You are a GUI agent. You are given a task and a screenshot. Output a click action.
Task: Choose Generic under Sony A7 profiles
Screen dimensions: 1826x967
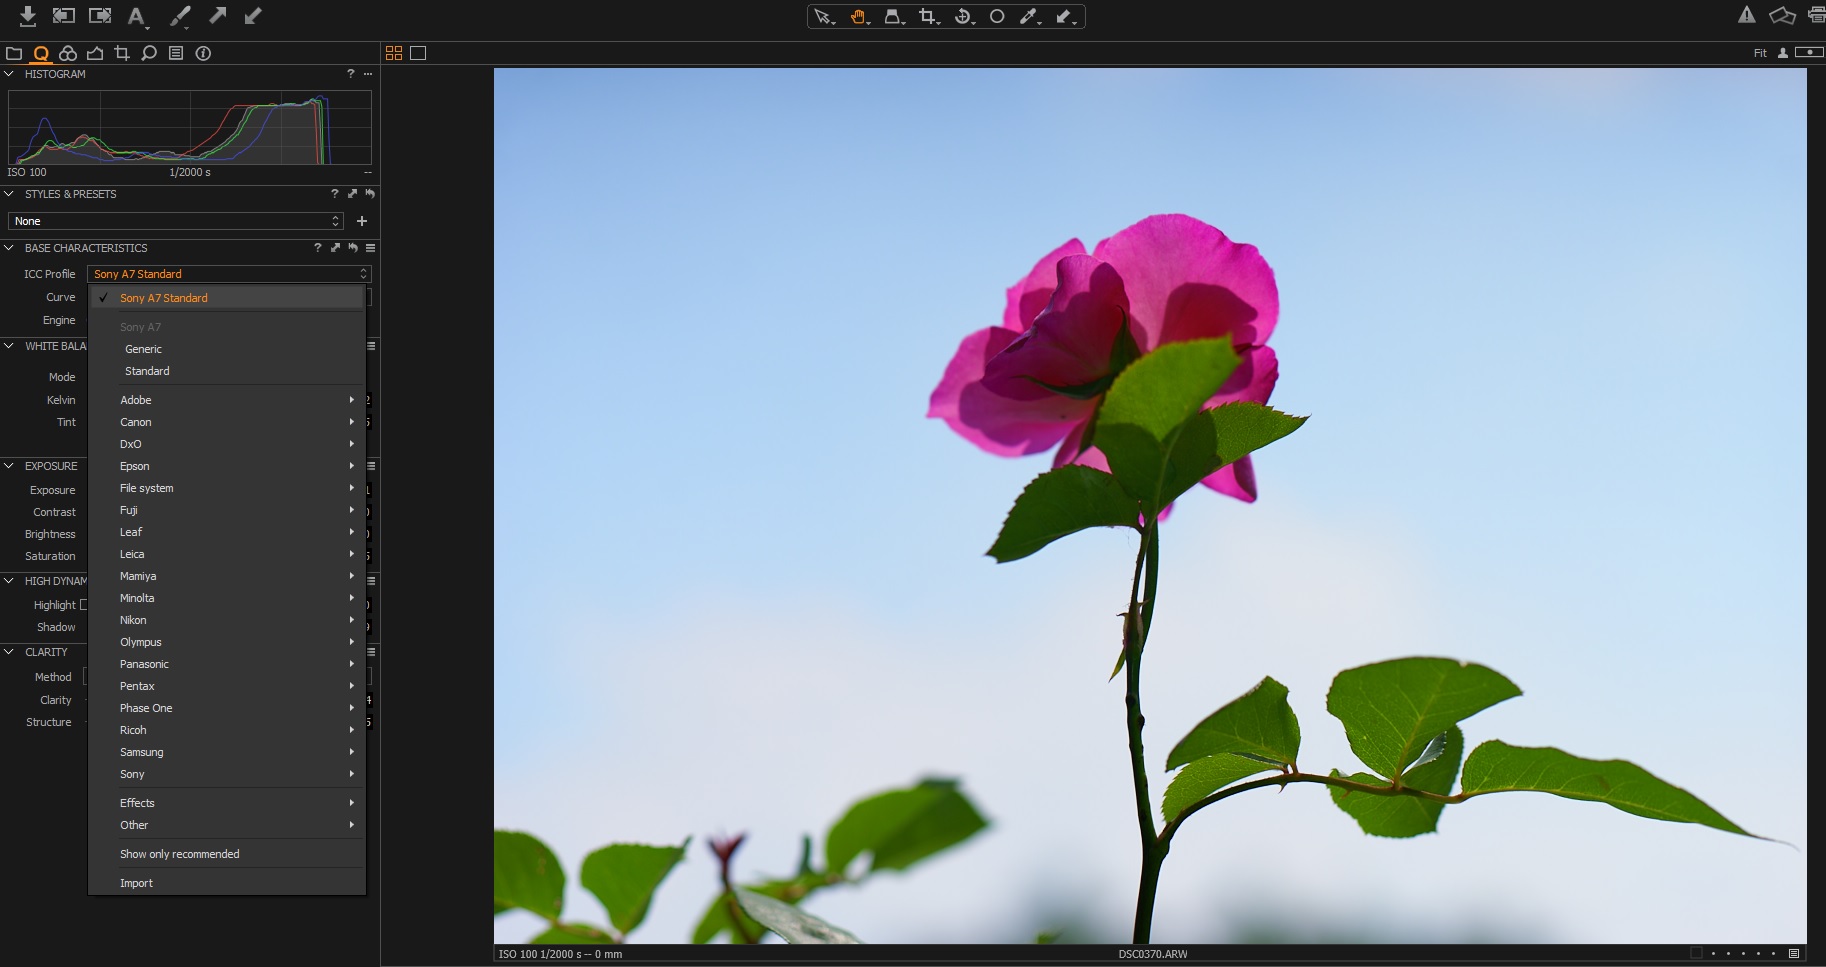(143, 349)
